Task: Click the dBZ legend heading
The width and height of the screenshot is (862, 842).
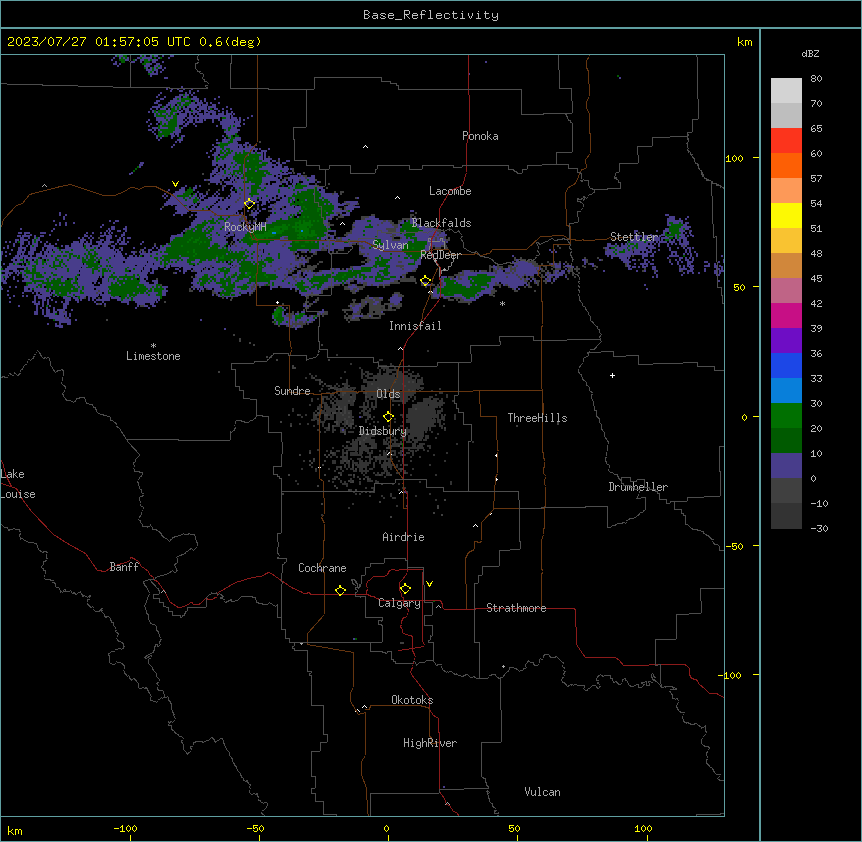Action: coord(810,54)
